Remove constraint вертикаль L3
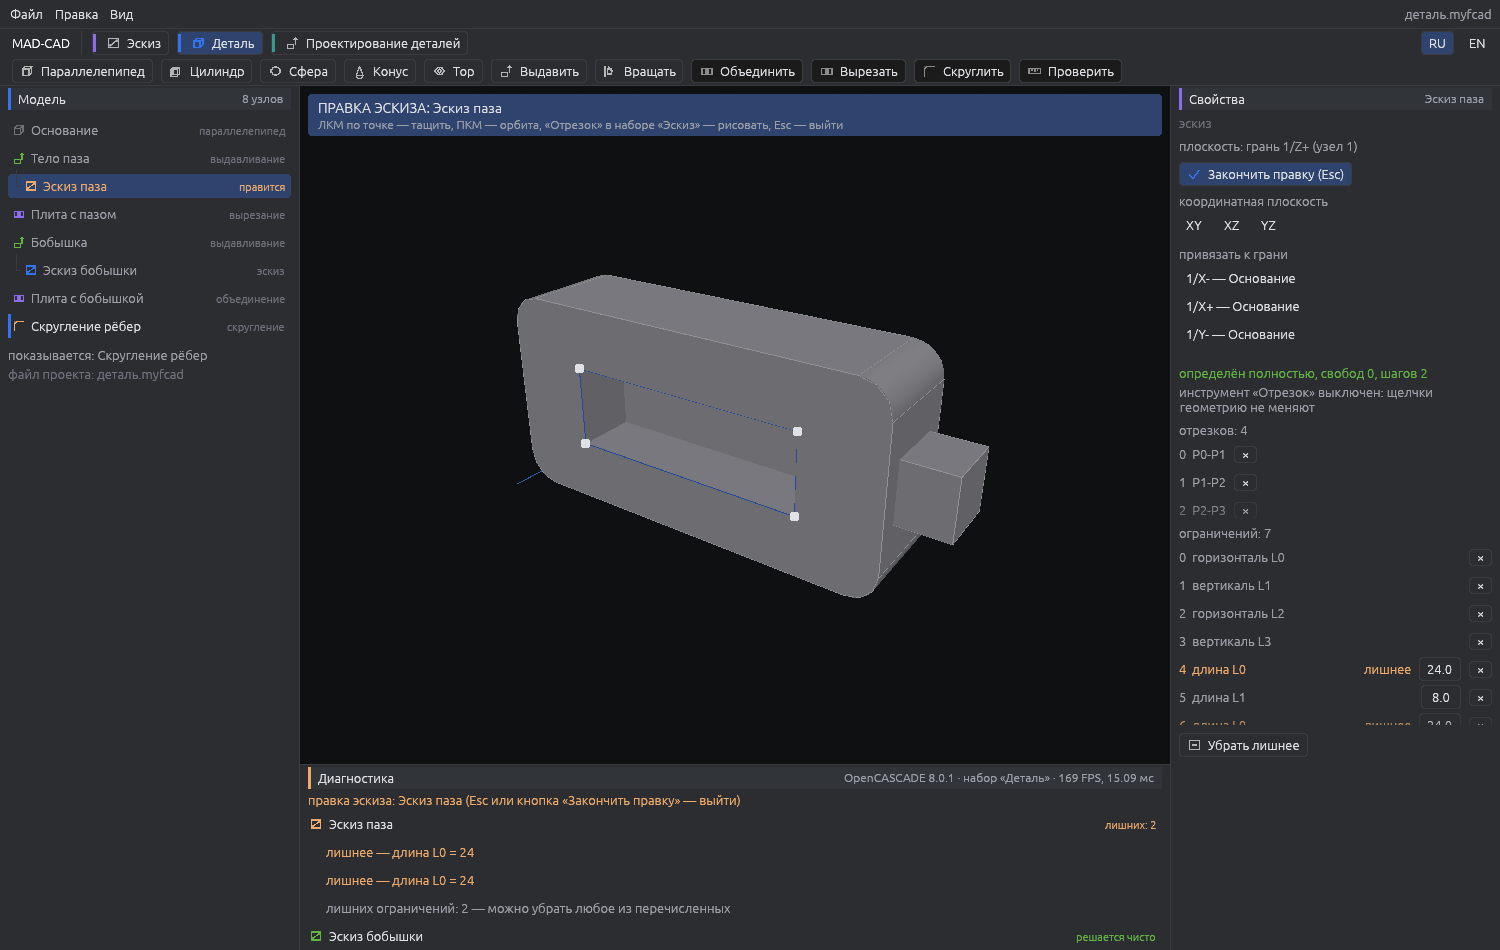 coord(1480,642)
